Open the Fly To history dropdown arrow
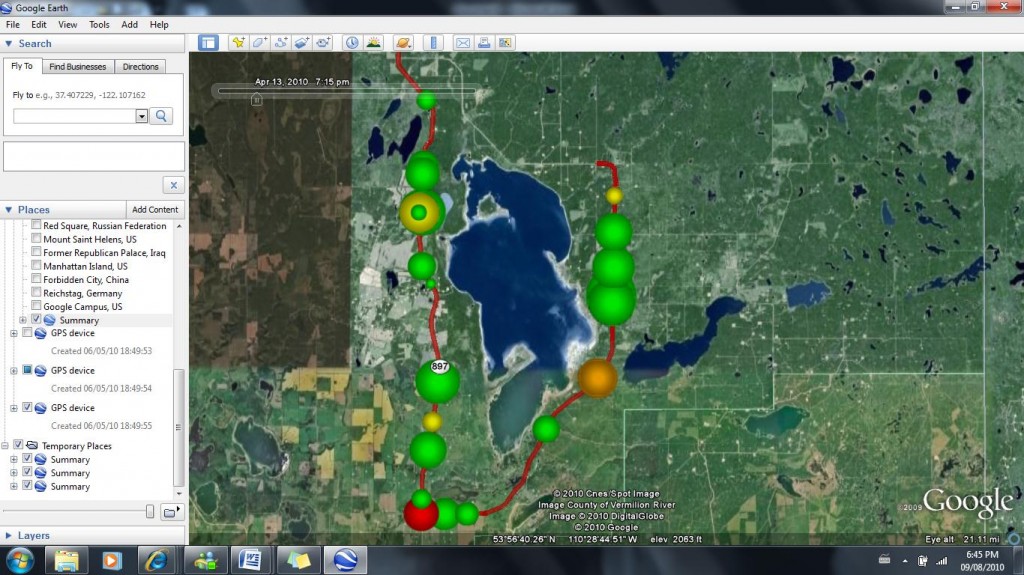 [x=142, y=116]
